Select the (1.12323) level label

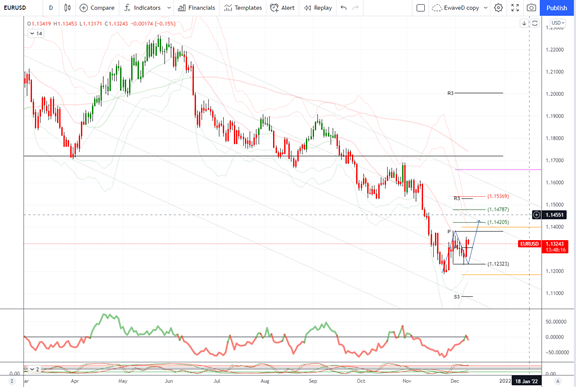point(498,264)
